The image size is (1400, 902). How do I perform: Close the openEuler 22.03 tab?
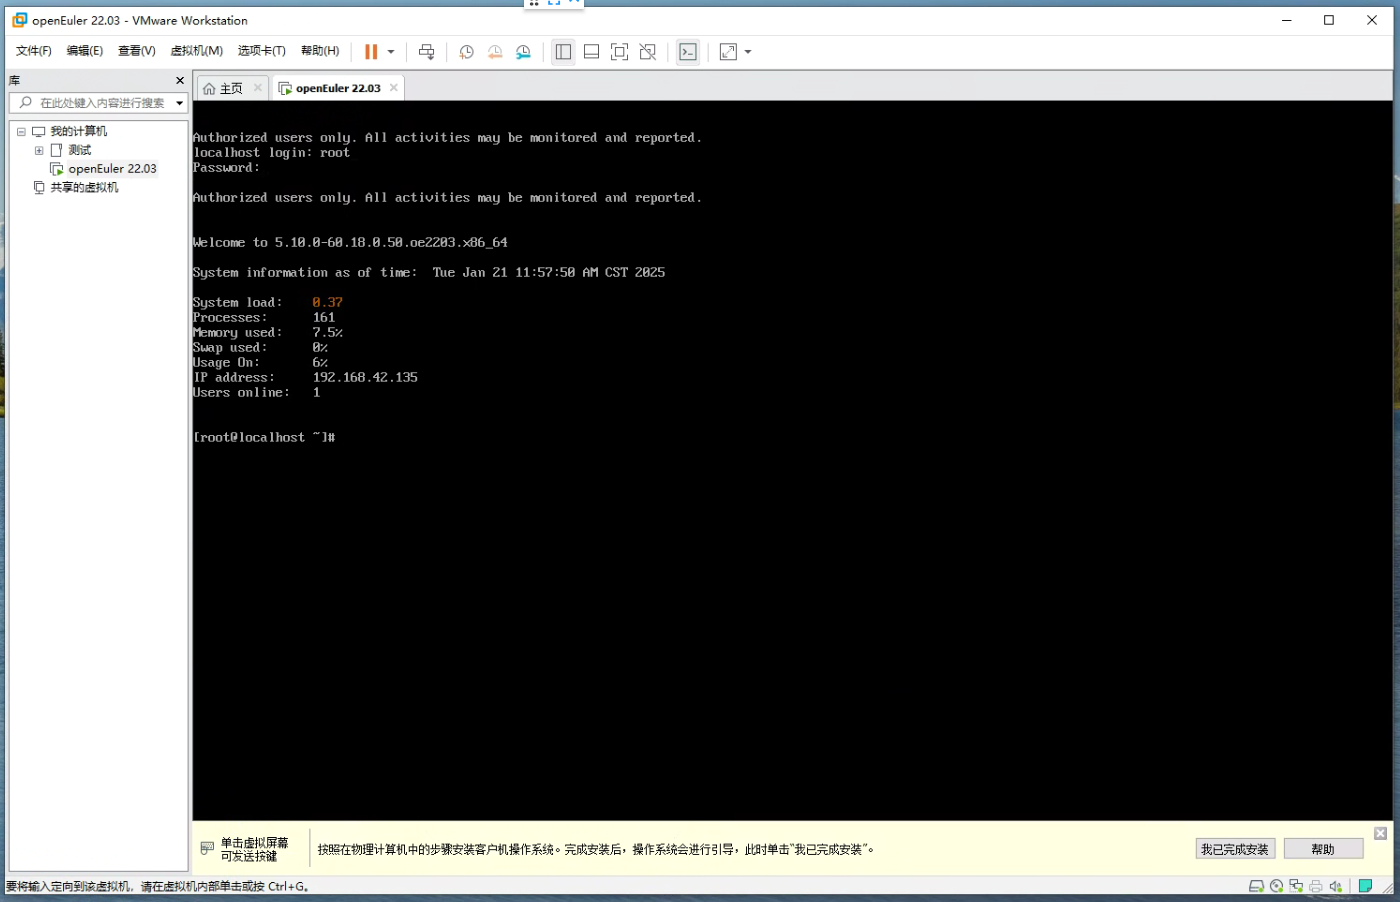pyautogui.click(x=394, y=88)
